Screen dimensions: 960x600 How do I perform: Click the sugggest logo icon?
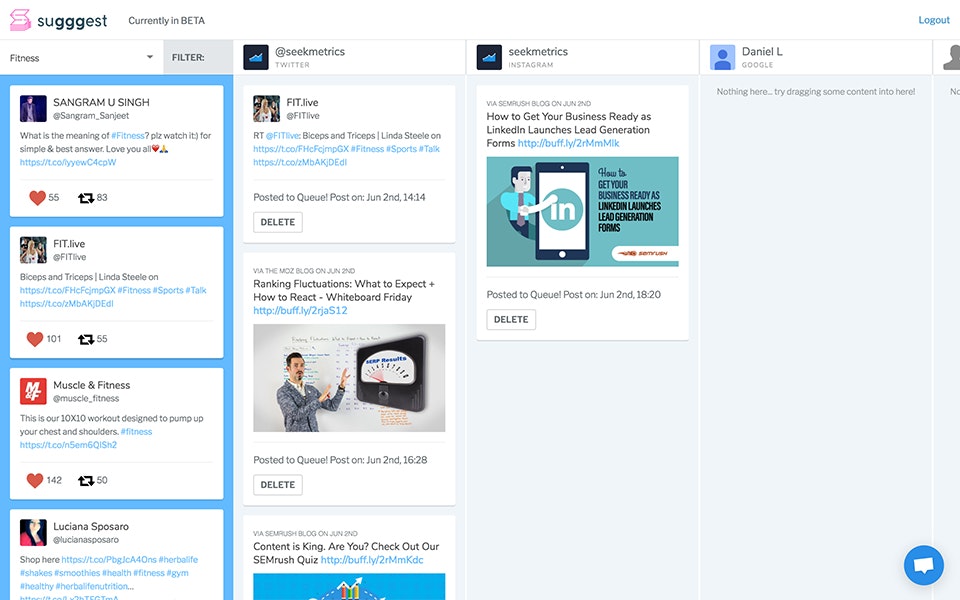(x=20, y=20)
